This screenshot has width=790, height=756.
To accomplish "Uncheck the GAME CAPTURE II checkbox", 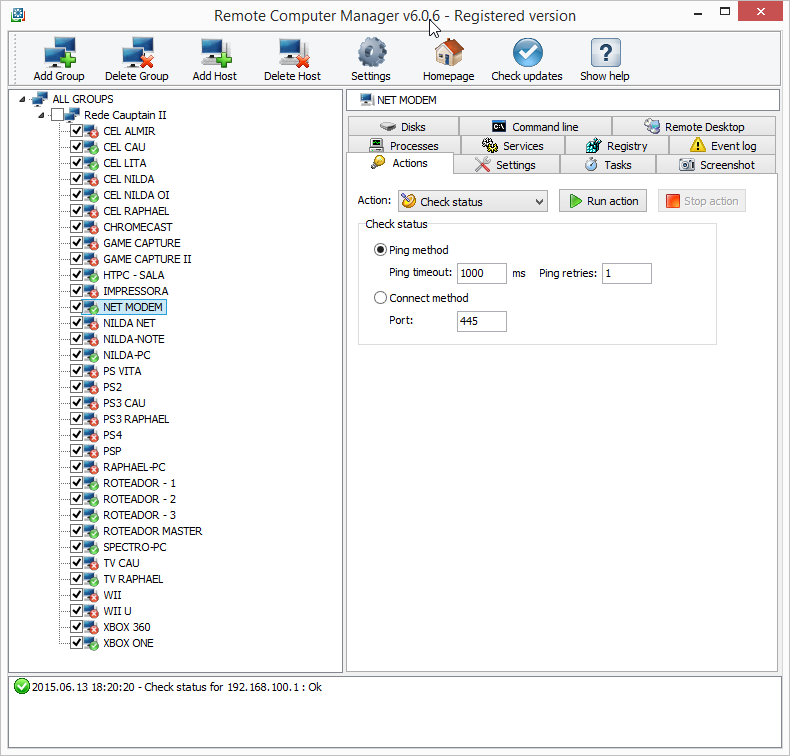I will (x=77, y=259).
